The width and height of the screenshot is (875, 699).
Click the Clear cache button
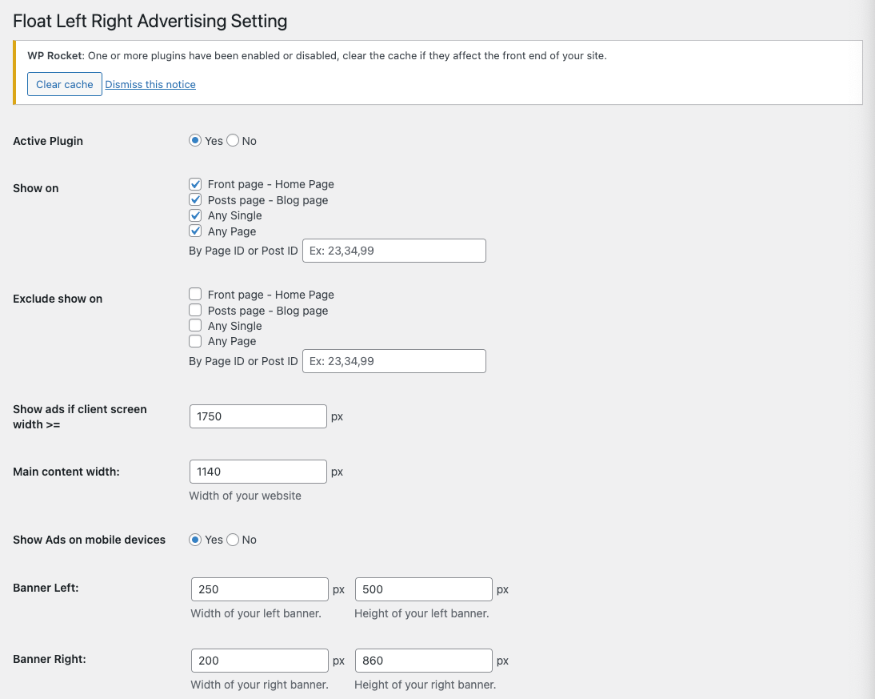pyautogui.click(x=64, y=85)
